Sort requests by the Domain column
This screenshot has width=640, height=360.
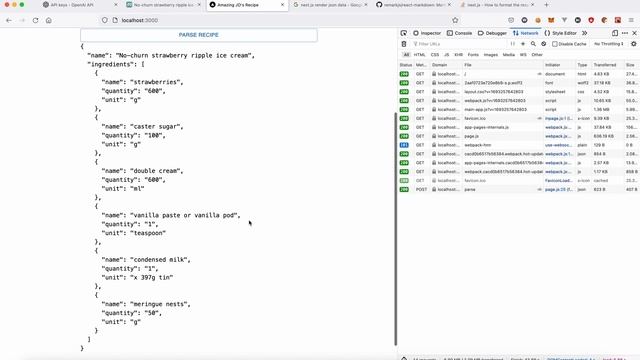446,65
